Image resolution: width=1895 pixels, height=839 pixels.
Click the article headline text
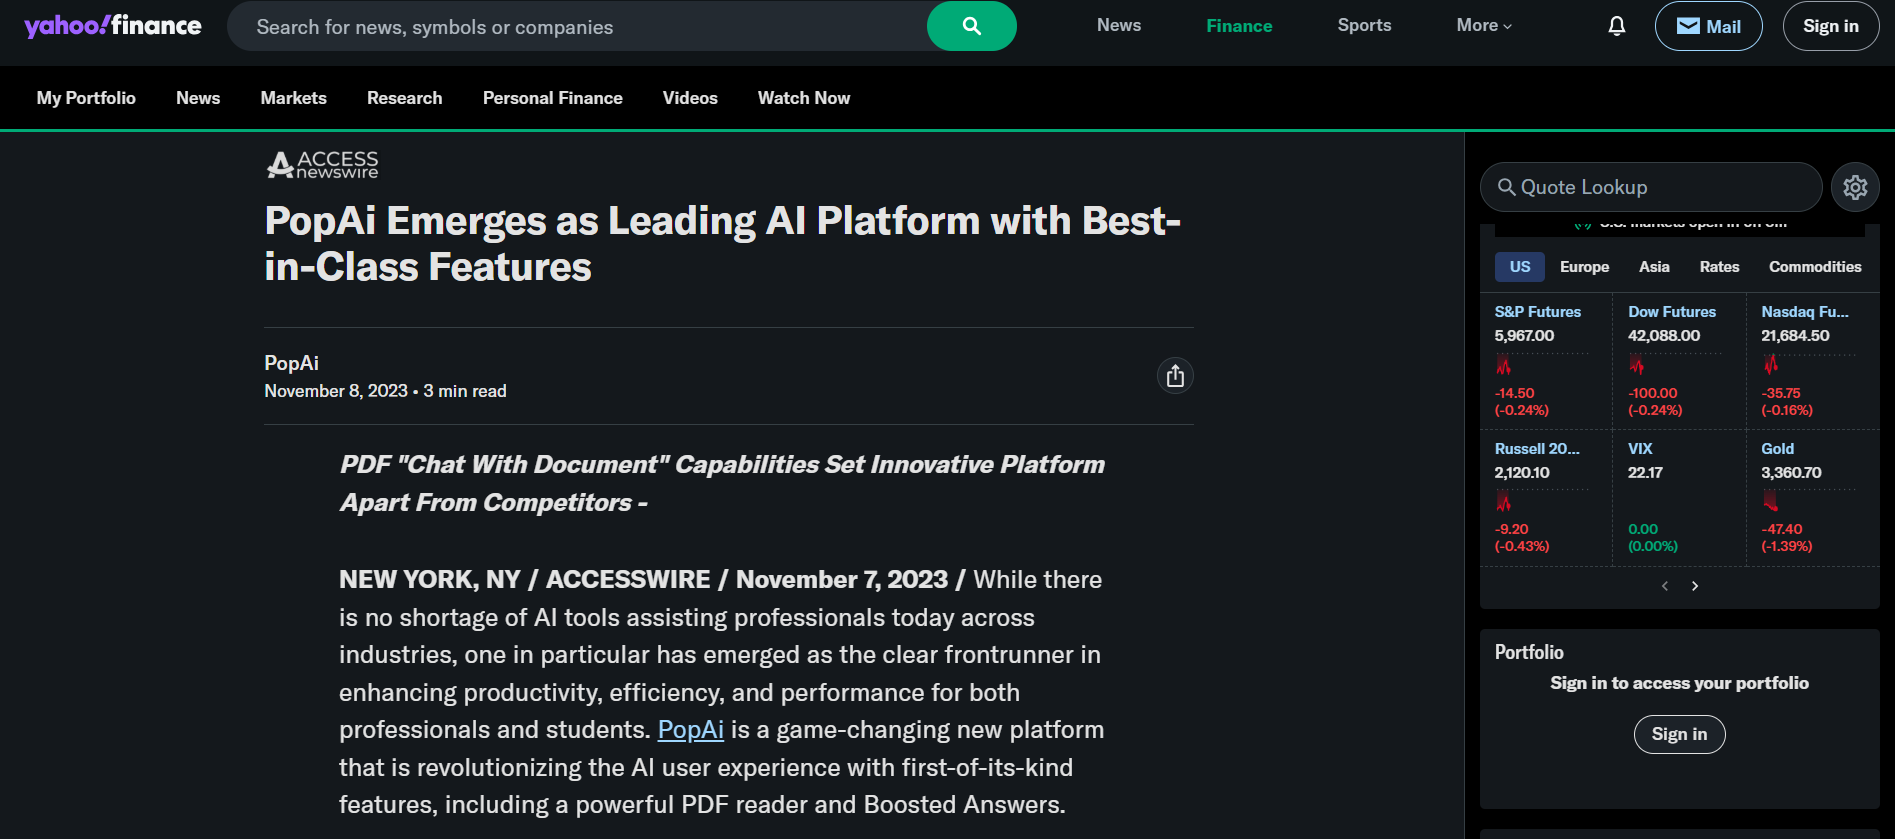point(723,244)
